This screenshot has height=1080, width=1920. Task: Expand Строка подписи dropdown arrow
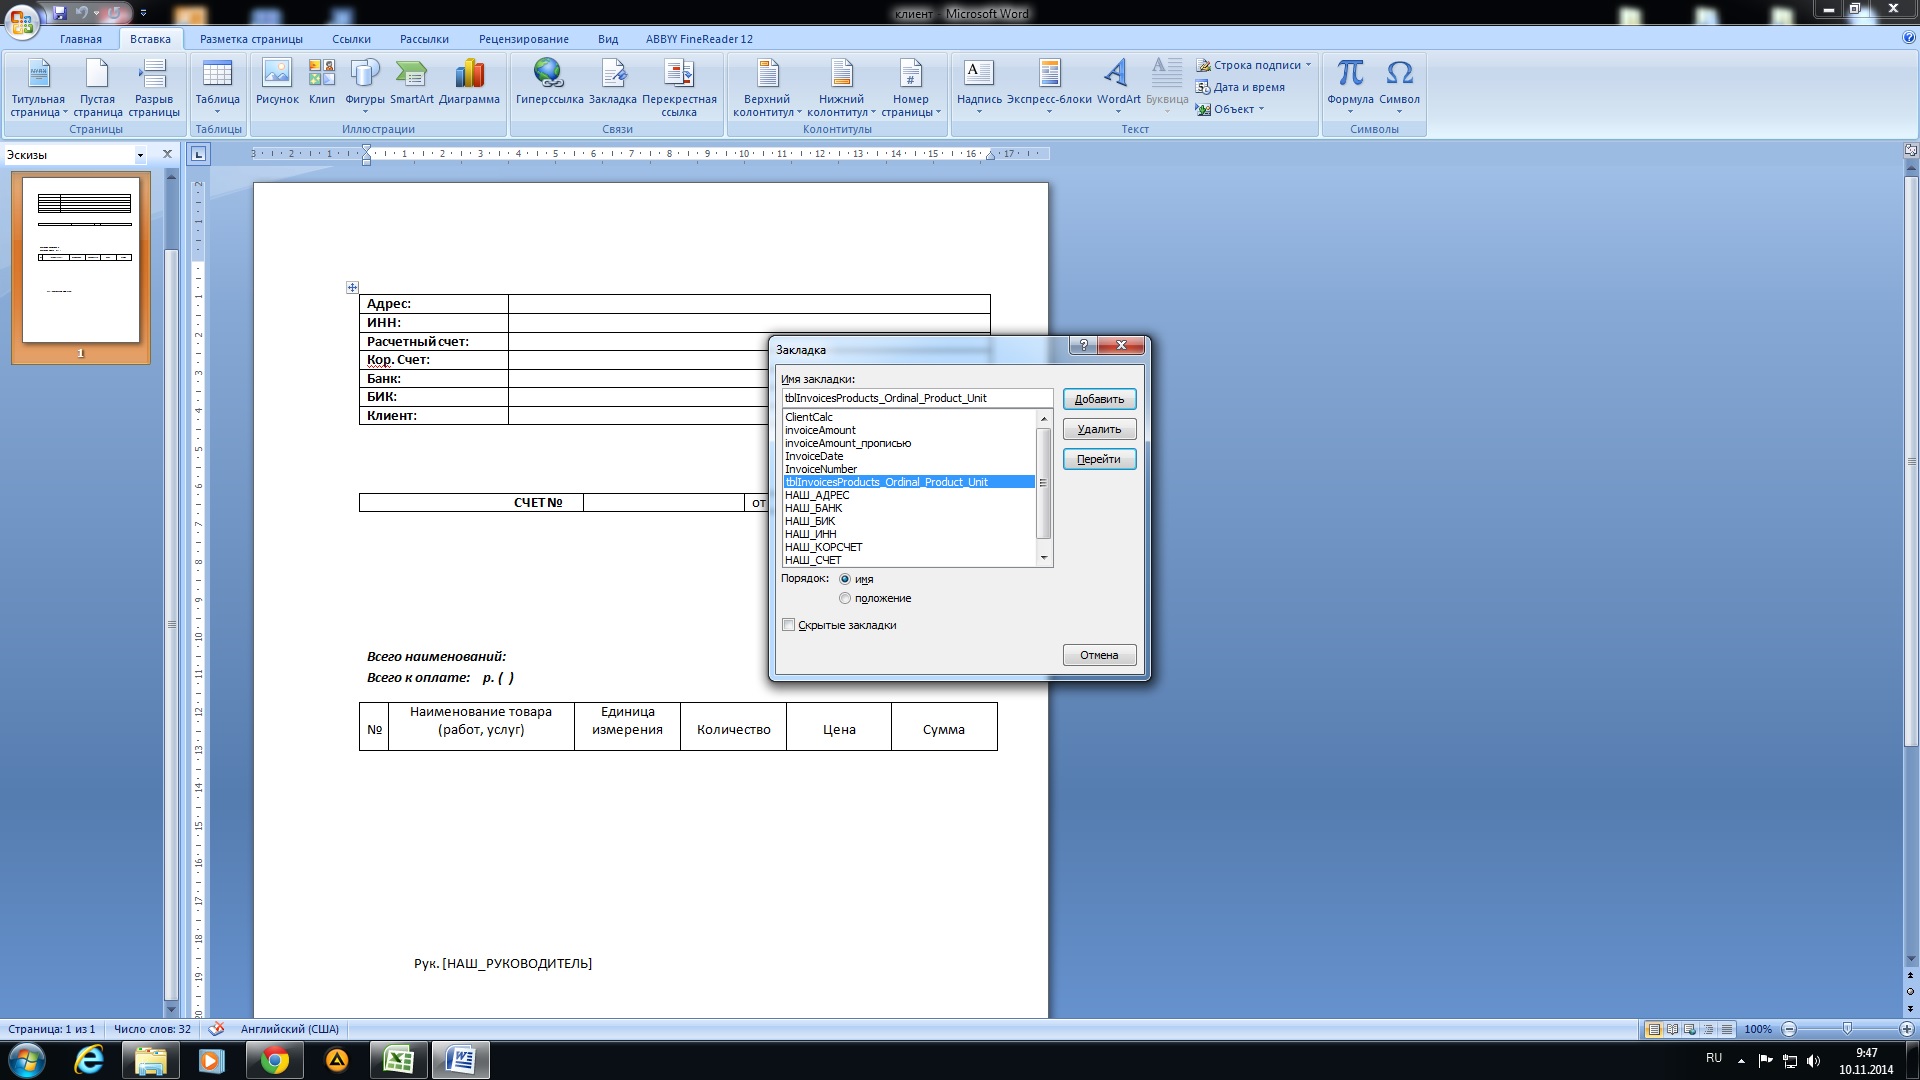tap(1308, 65)
